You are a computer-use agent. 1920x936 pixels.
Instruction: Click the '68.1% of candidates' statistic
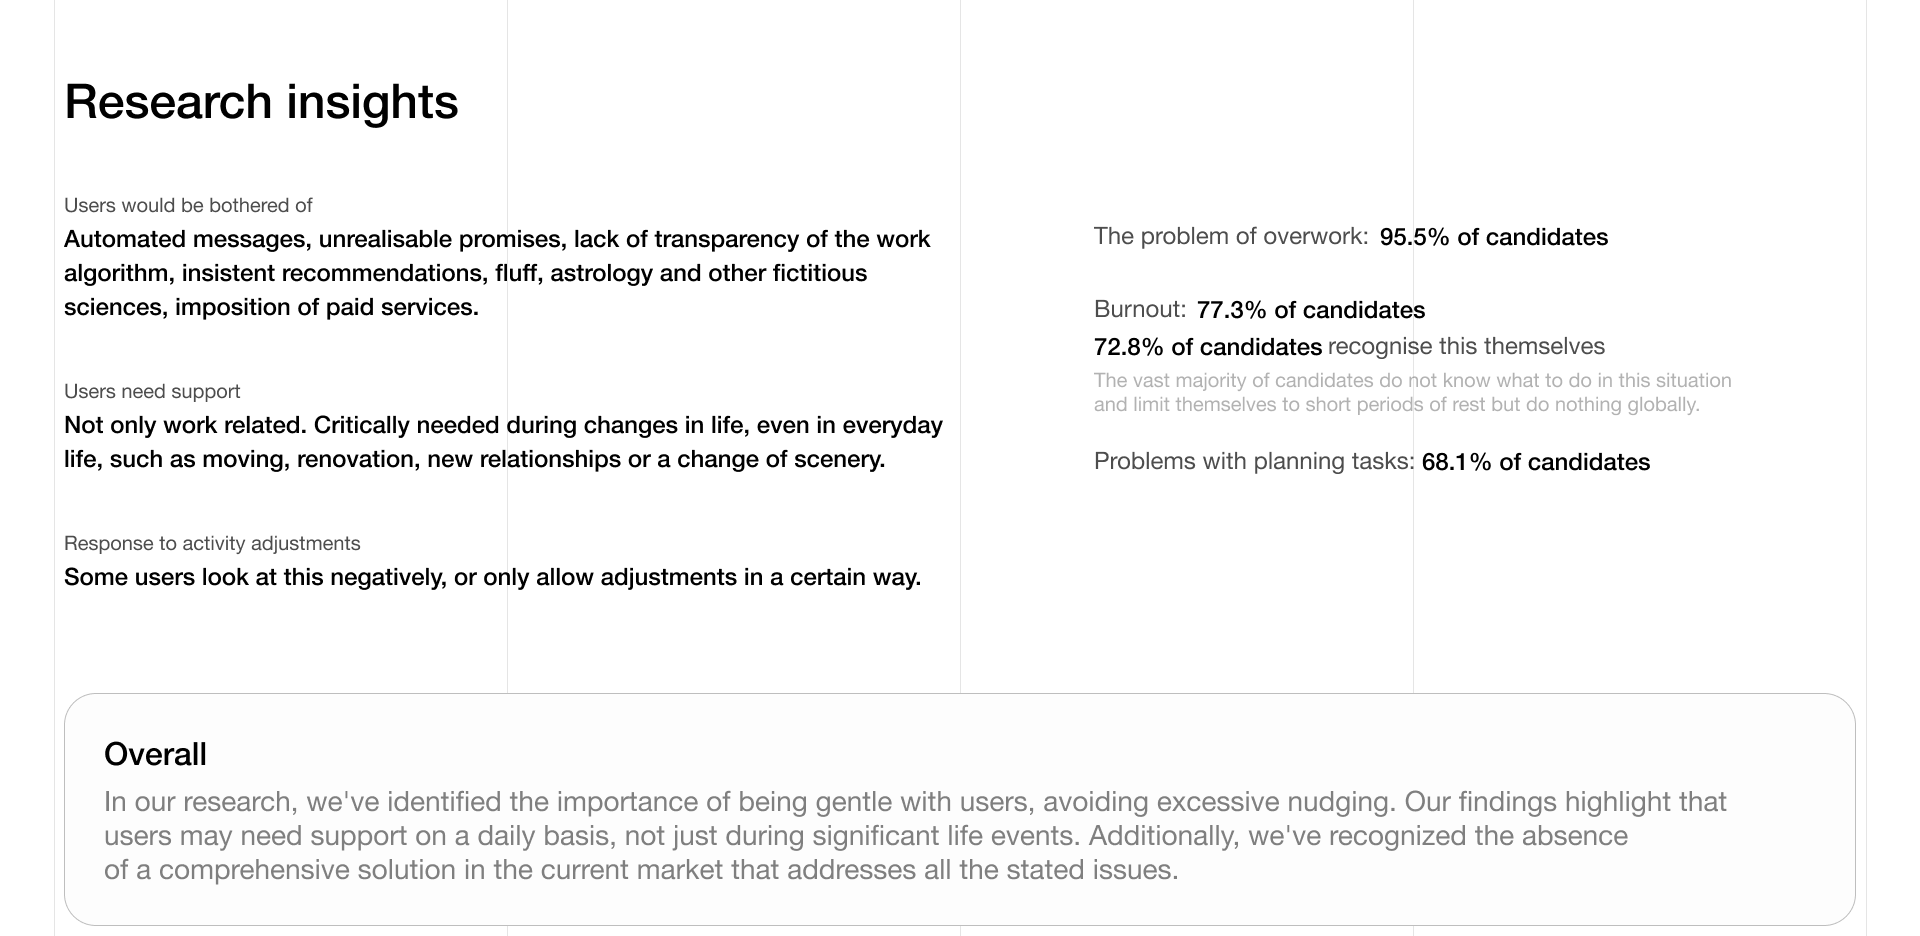(1536, 462)
